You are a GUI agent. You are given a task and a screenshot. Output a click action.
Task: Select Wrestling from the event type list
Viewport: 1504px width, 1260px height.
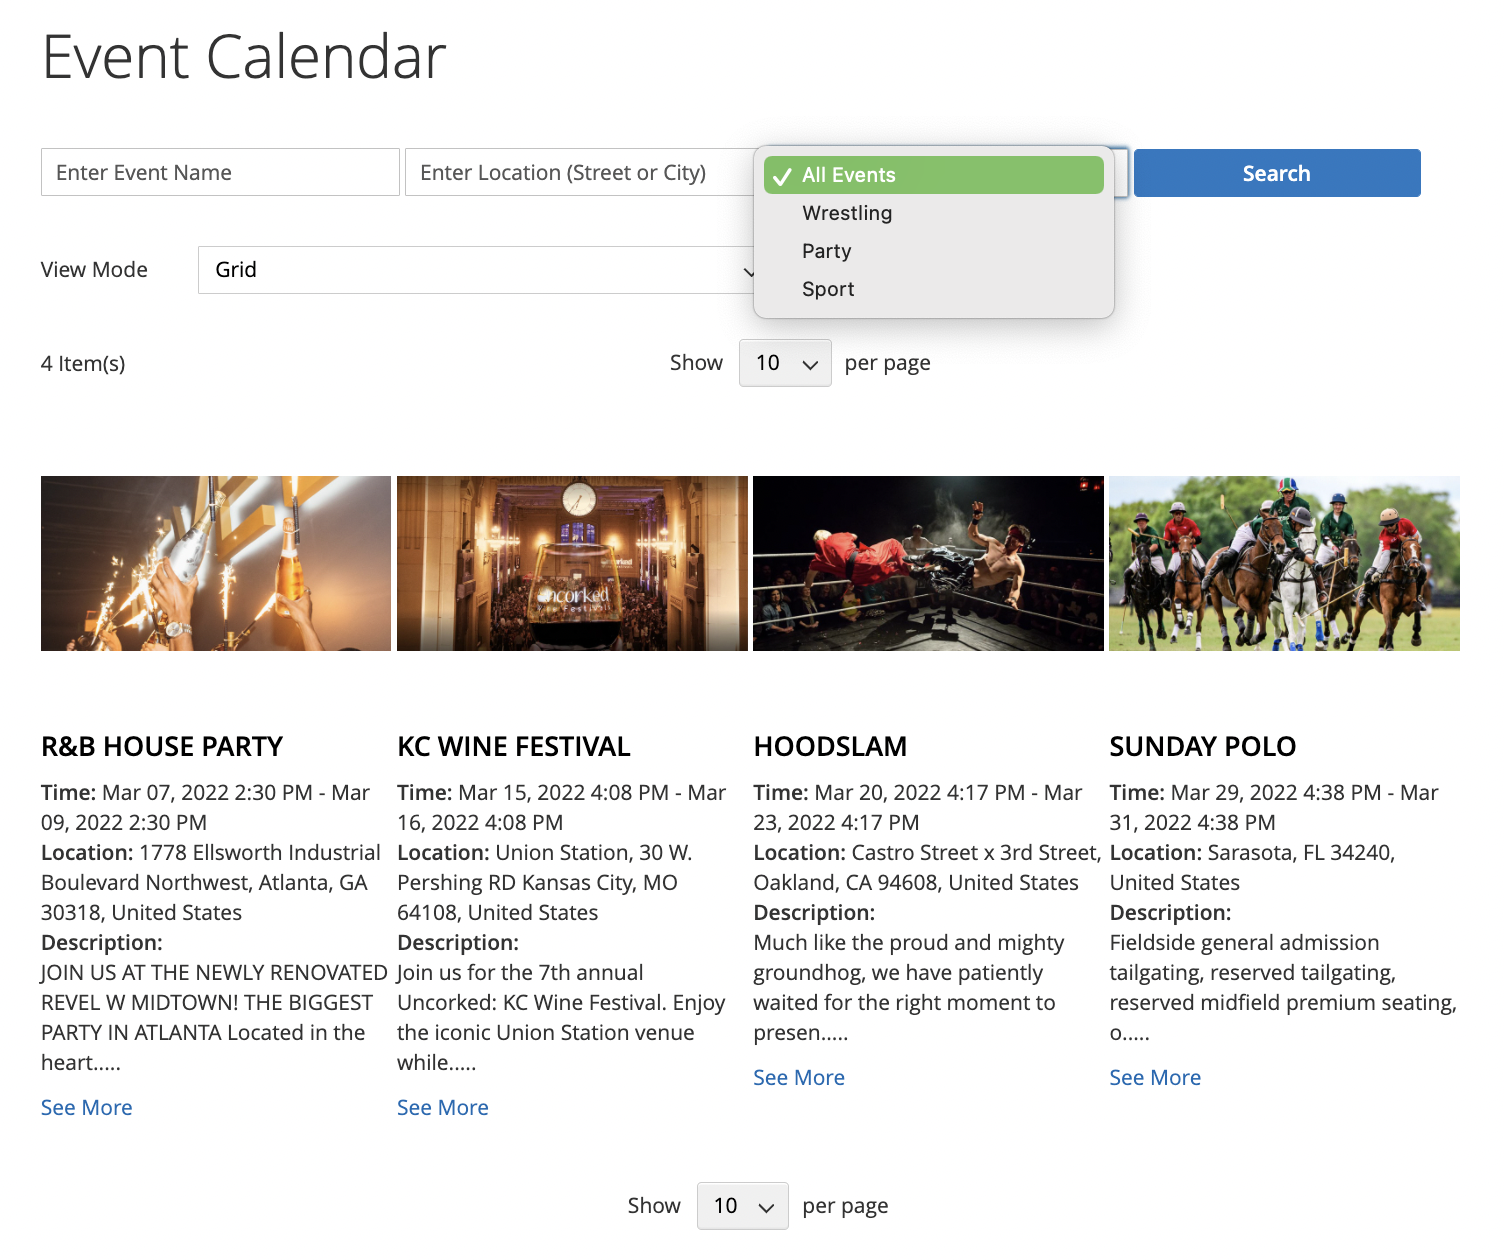[846, 212]
